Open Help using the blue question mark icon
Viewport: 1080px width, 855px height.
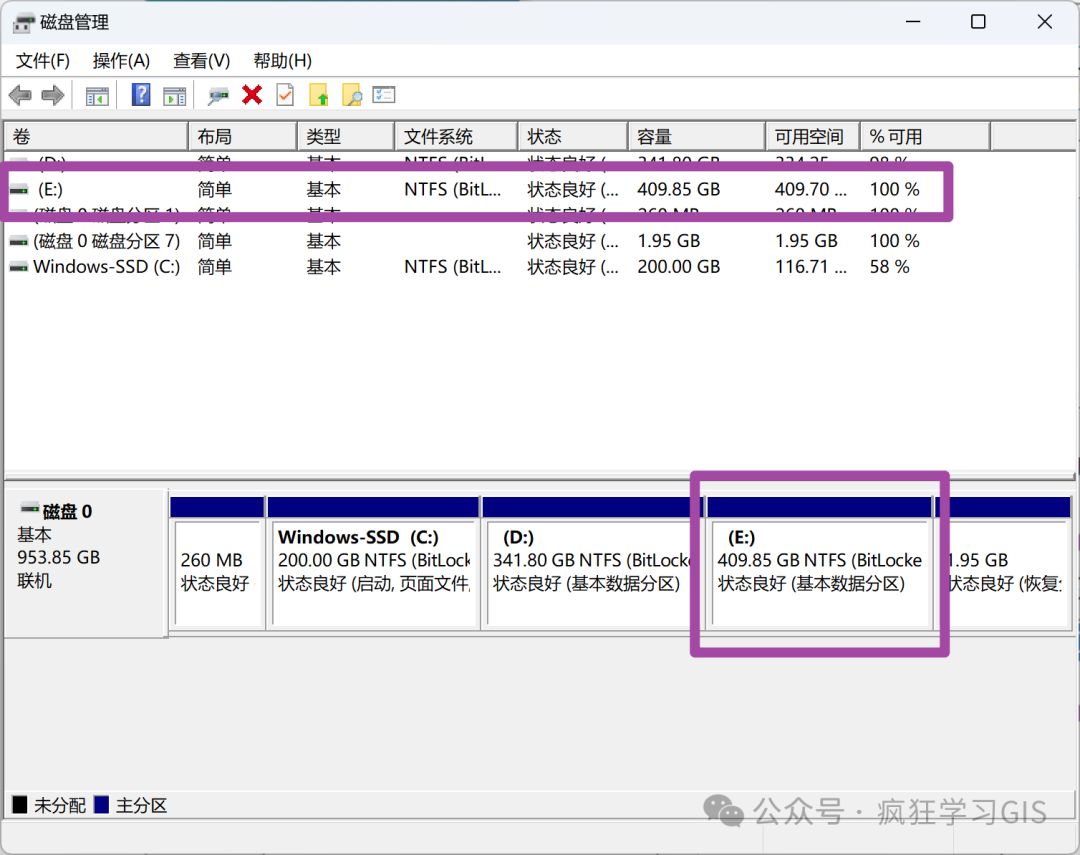pos(140,94)
